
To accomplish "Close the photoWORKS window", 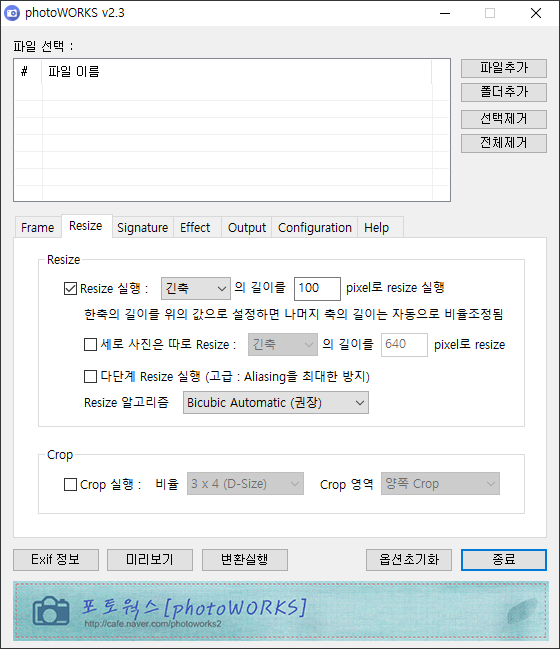I will [536, 13].
